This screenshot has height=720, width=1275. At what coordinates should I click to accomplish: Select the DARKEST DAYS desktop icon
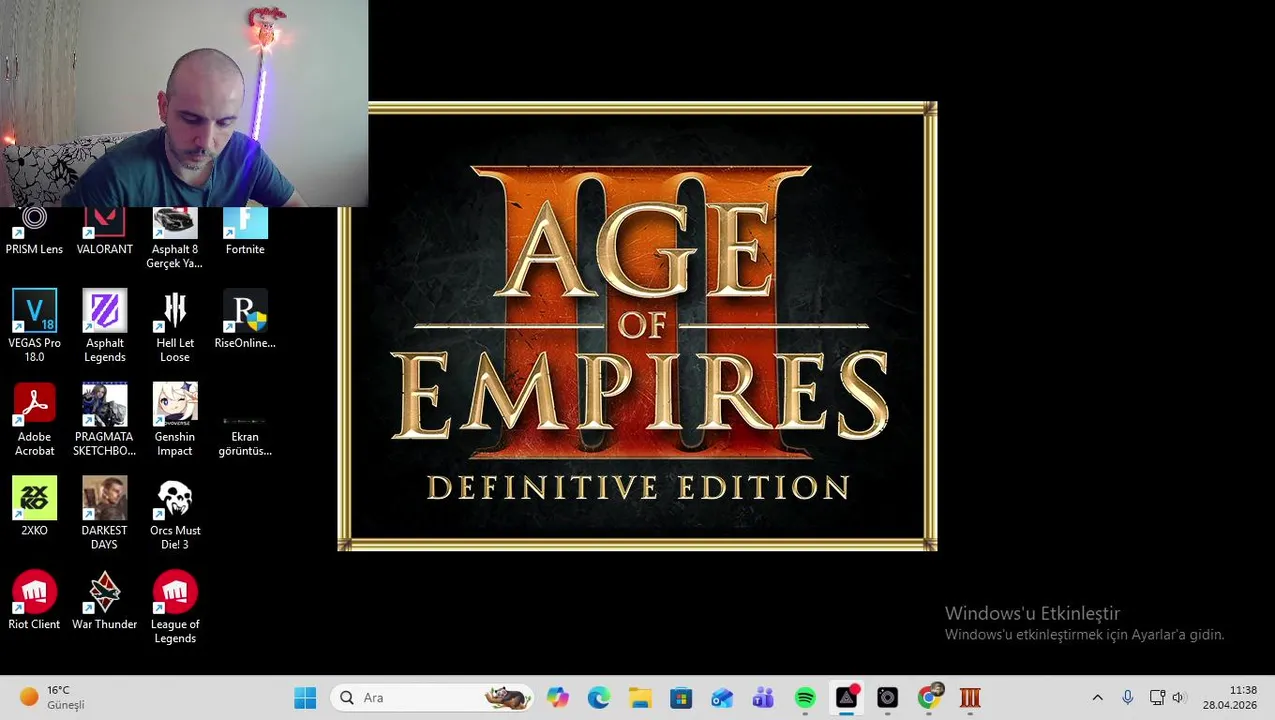104,513
